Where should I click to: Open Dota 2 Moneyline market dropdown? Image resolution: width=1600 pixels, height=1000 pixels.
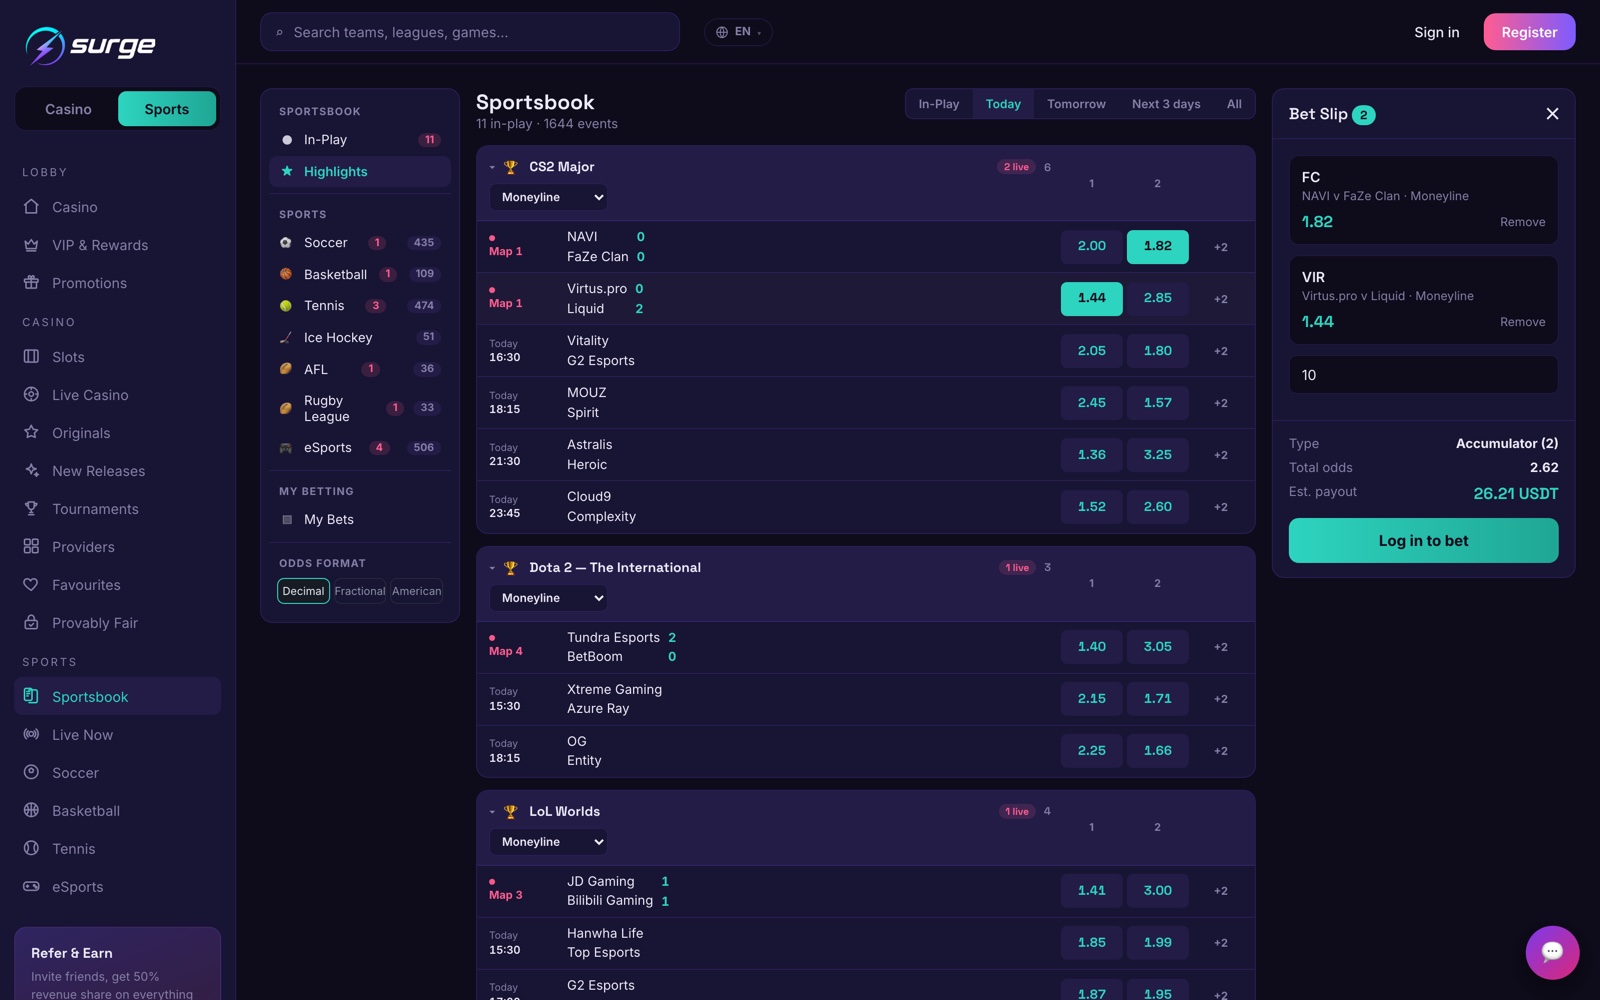pyautogui.click(x=548, y=598)
